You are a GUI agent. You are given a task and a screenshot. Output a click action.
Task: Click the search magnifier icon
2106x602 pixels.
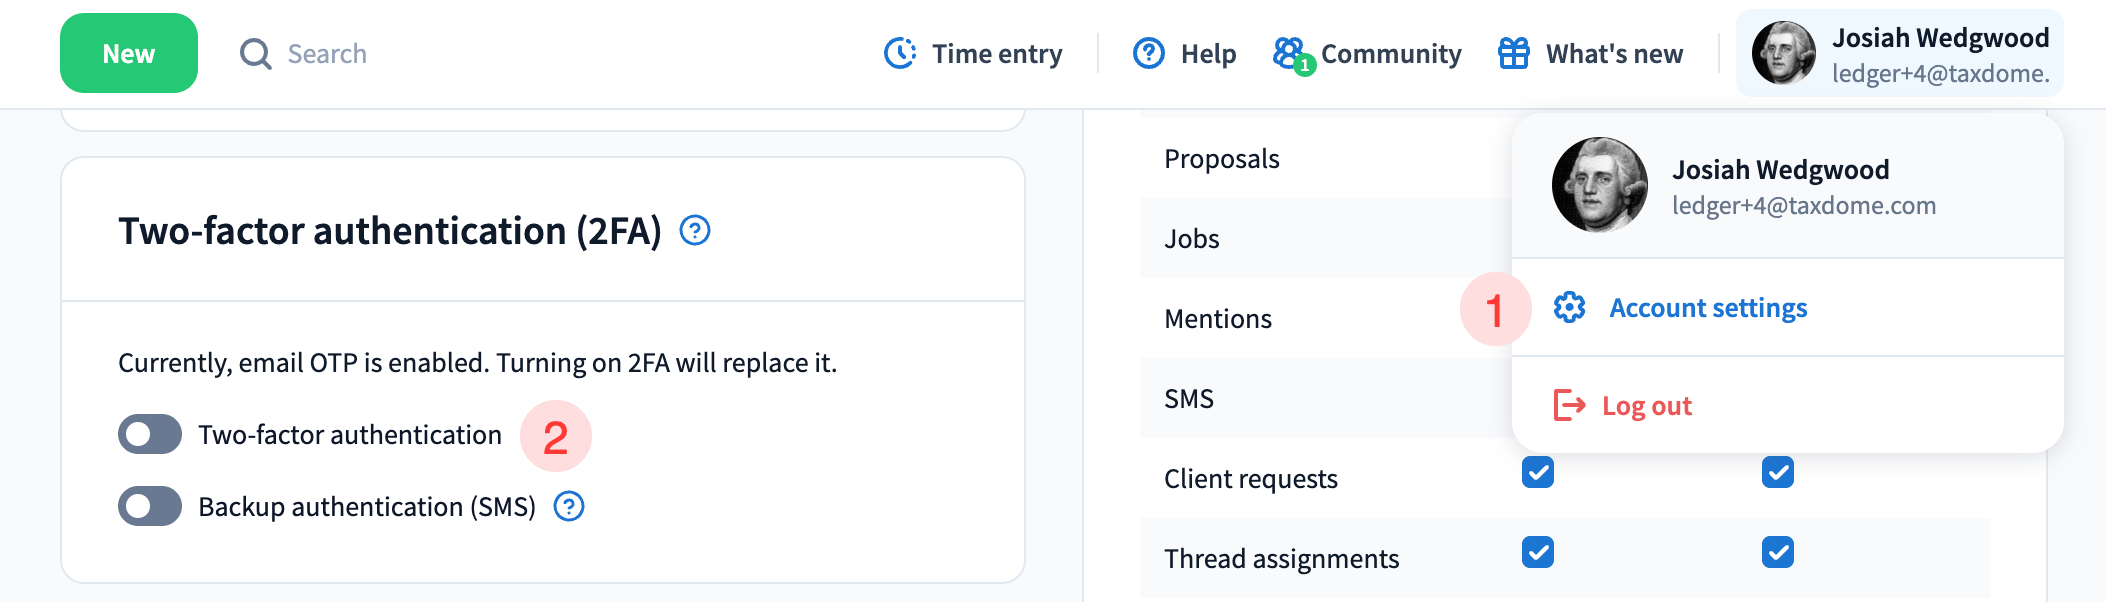[256, 54]
